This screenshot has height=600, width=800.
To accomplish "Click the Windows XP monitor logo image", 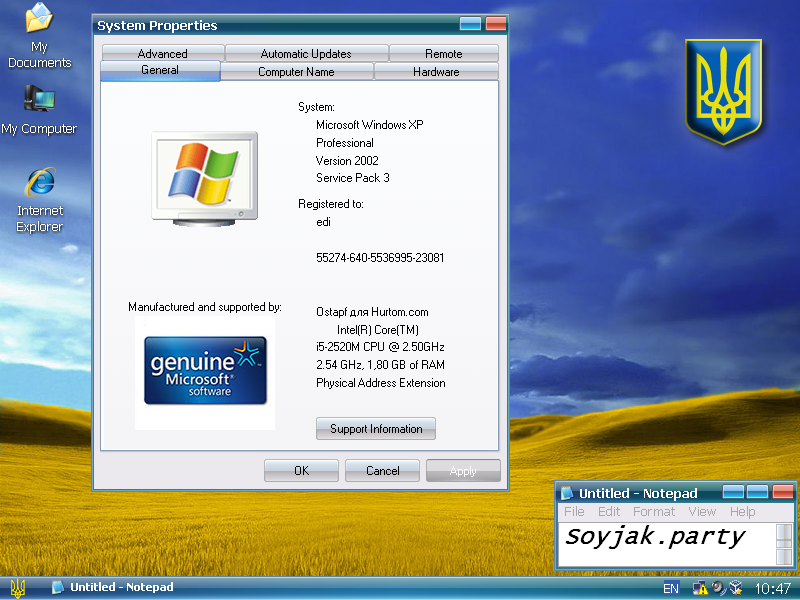I will [x=205, y=179].
